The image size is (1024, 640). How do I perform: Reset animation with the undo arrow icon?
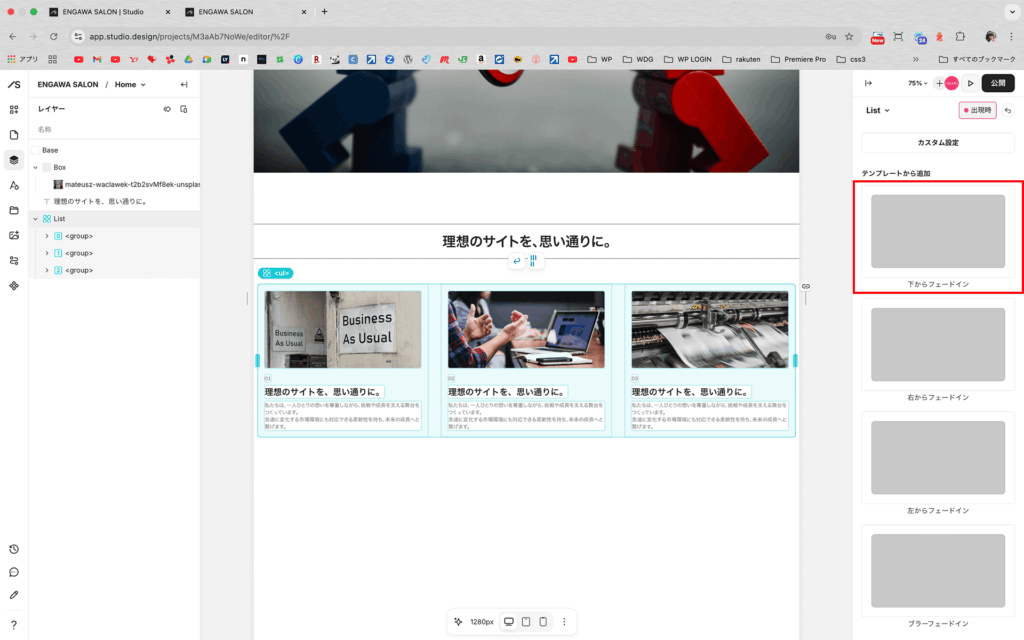click(1008, 110)
